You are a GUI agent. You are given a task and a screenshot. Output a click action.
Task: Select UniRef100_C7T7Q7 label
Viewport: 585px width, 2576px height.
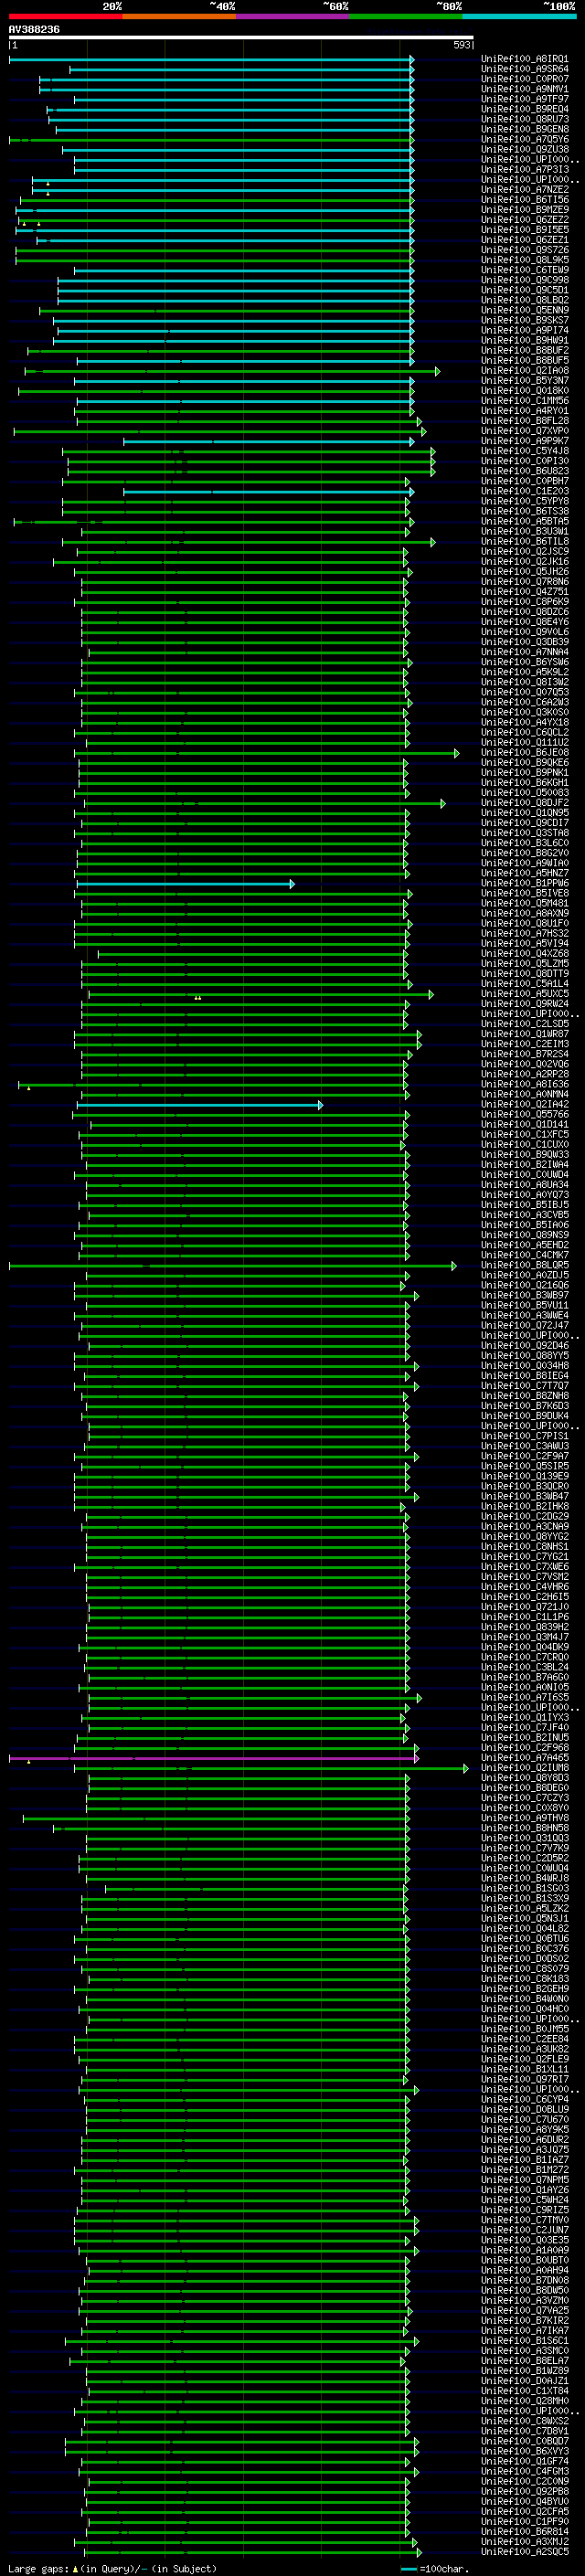pyautogui.click(x=524, y=1386)
